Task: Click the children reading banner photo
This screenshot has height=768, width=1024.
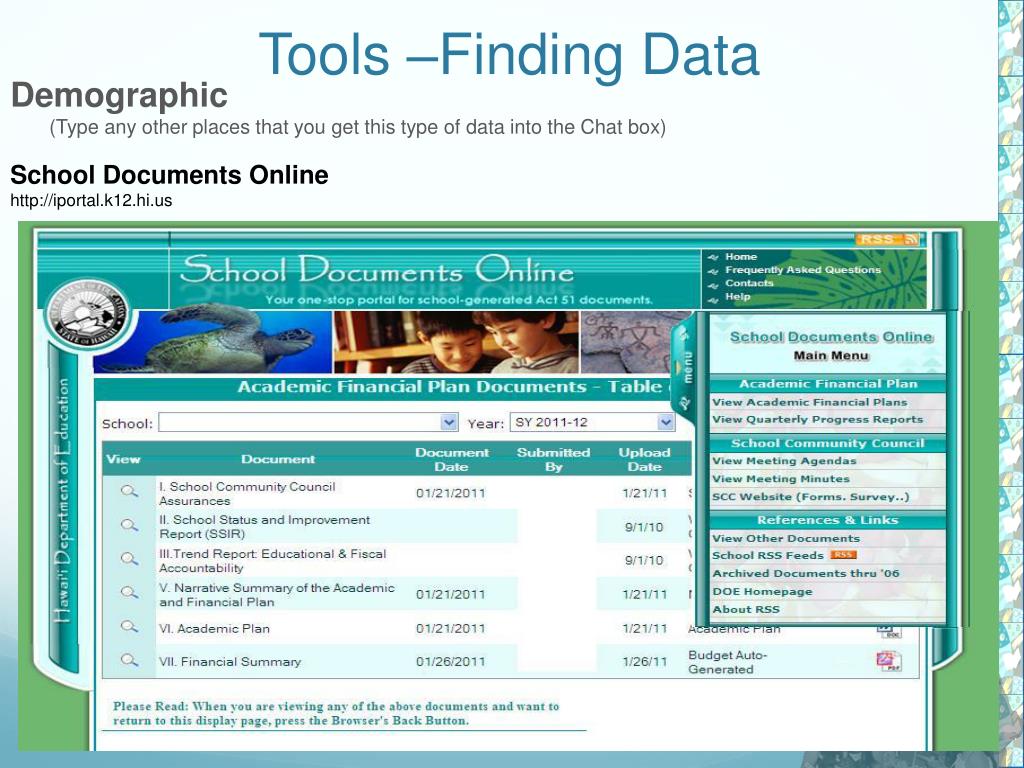Action: tap(456, 342)
